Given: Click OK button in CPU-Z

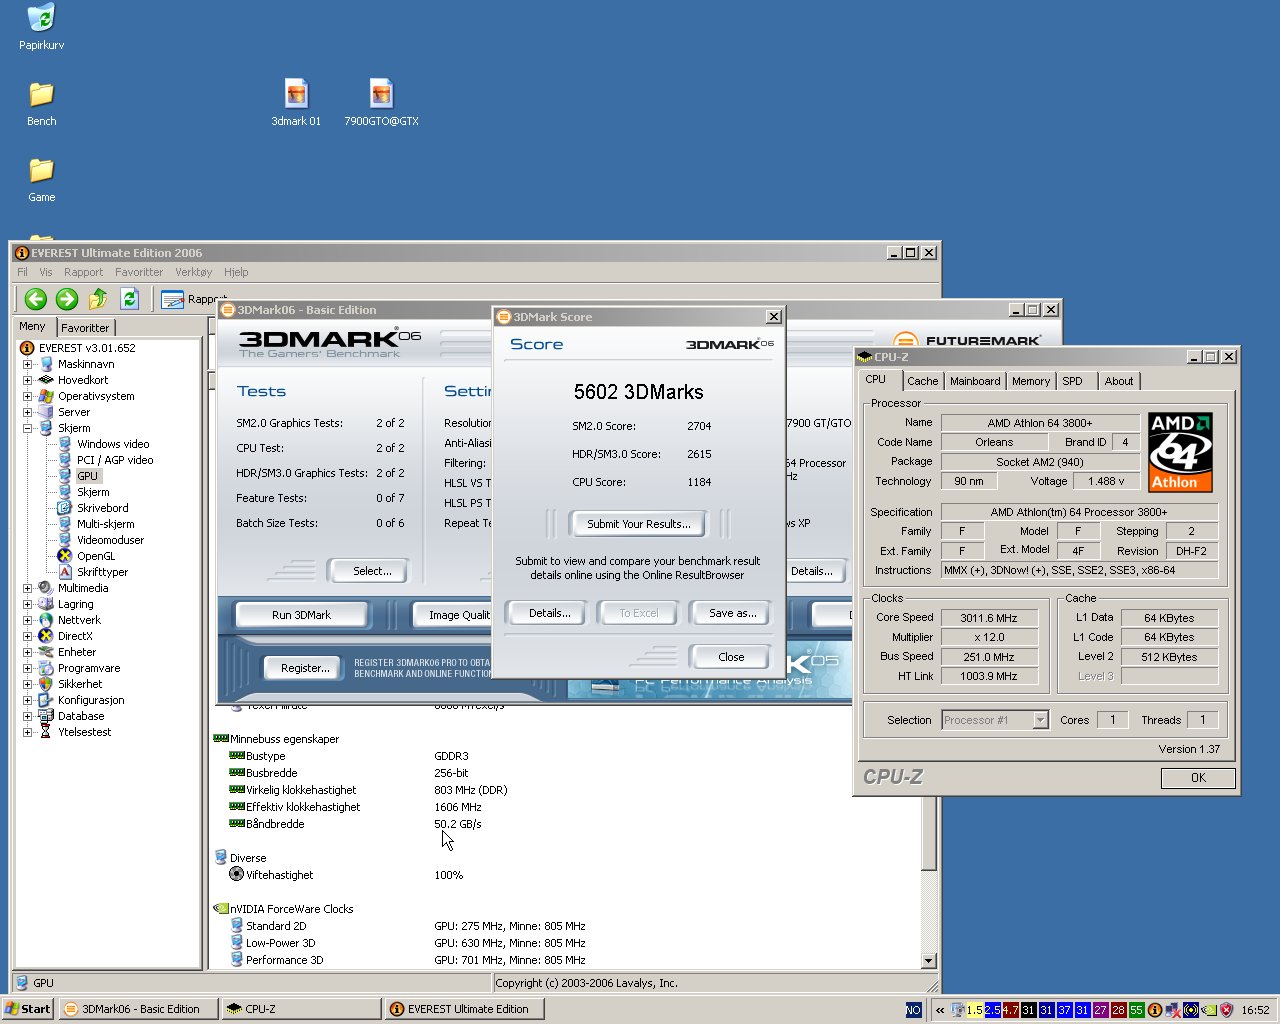Looking at the screenshot, I should (x=1198, y=778).
